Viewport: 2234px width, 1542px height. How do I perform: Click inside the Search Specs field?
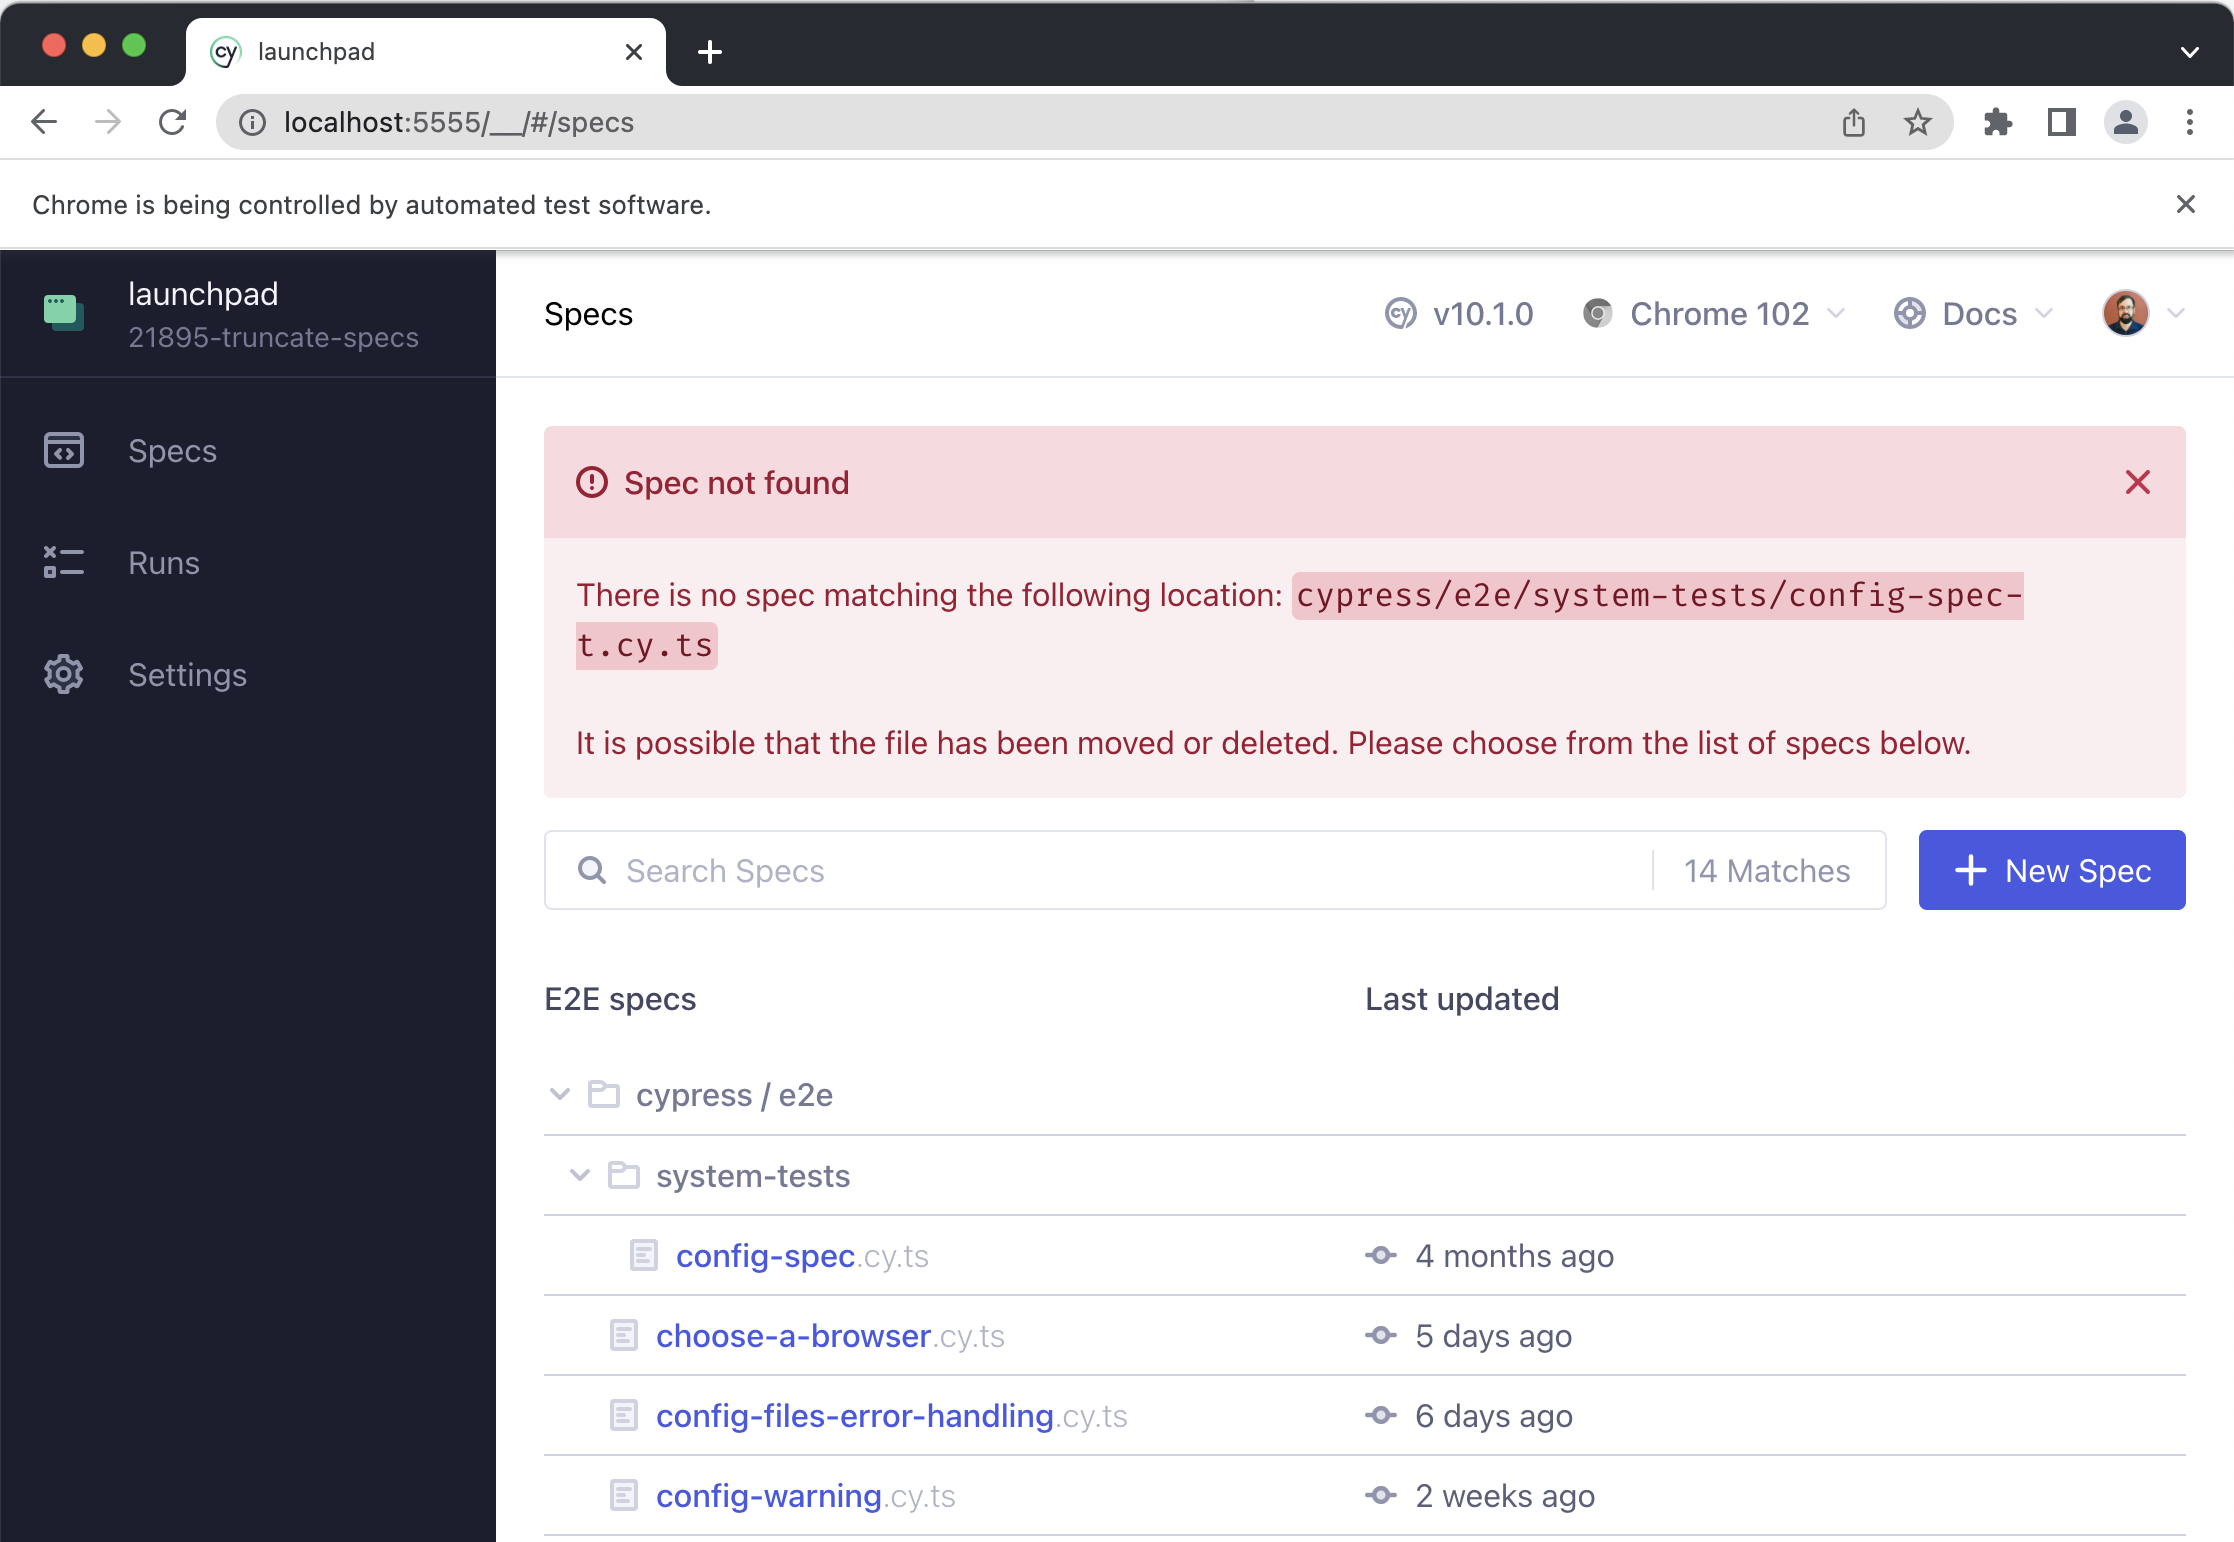pos(900,870)
